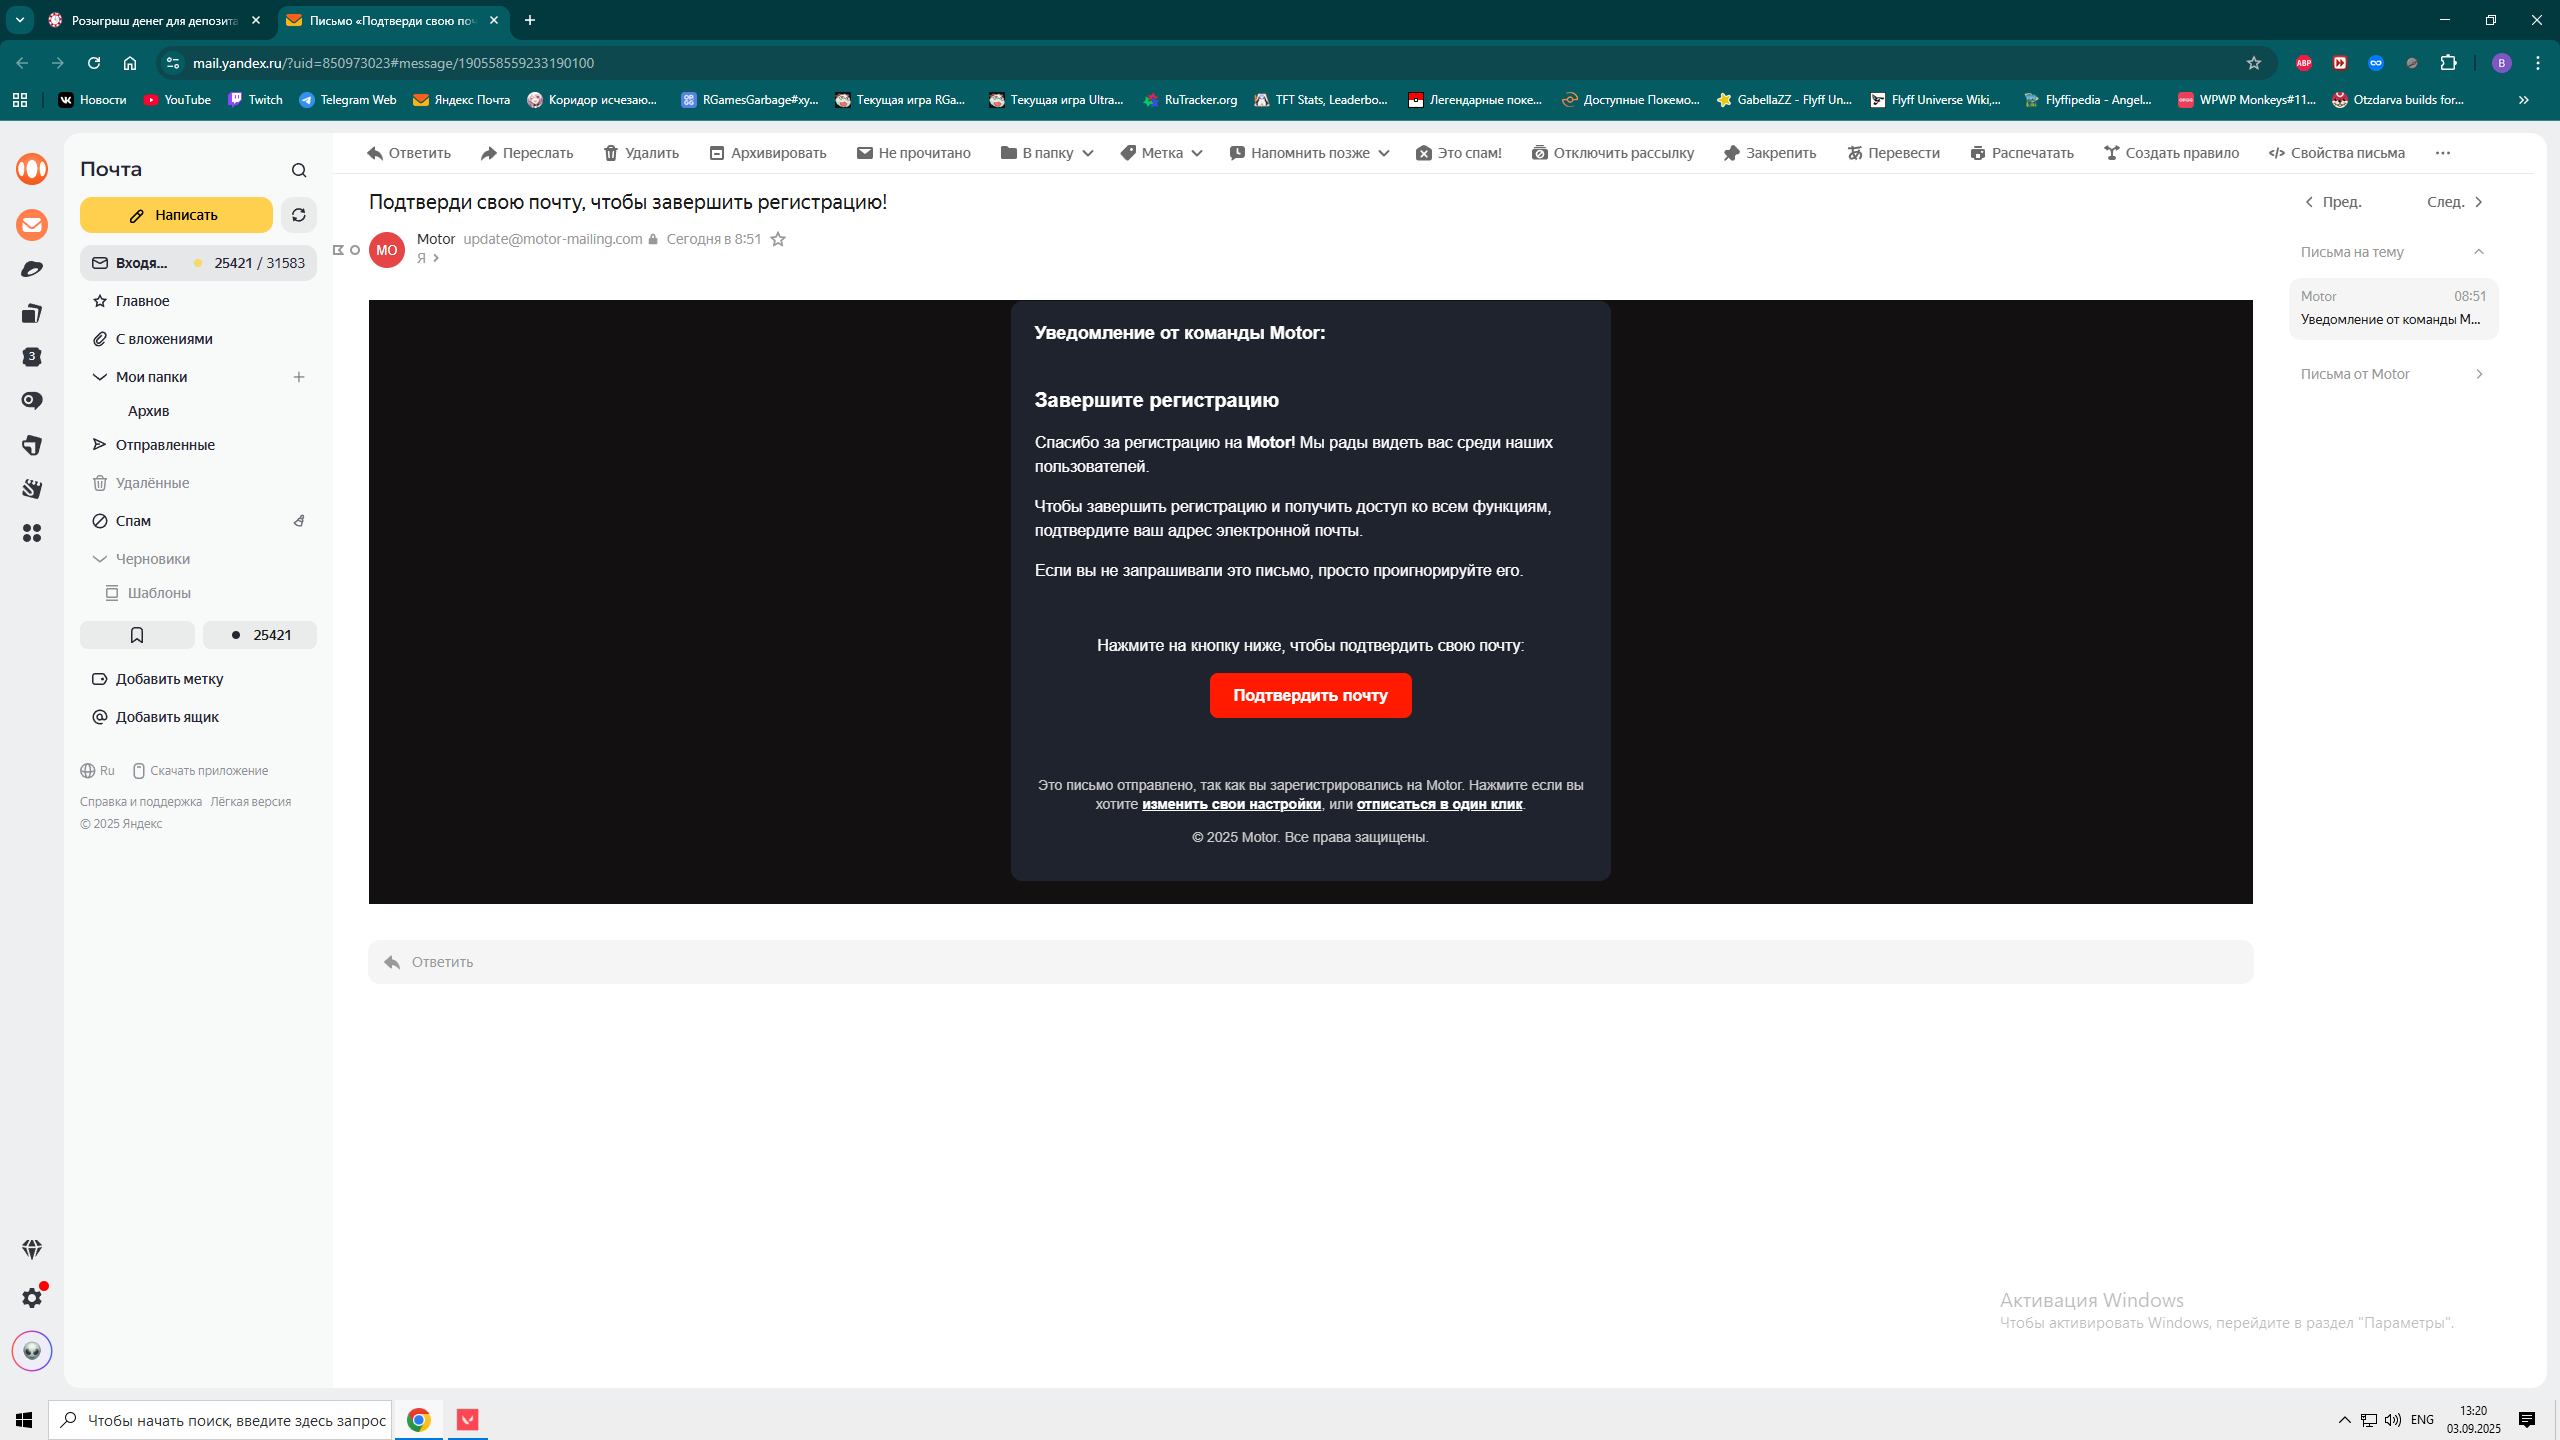Toggle the bookmarks filter below the folder list
Screen dimensions: 2560x1440
coord(137,634)
